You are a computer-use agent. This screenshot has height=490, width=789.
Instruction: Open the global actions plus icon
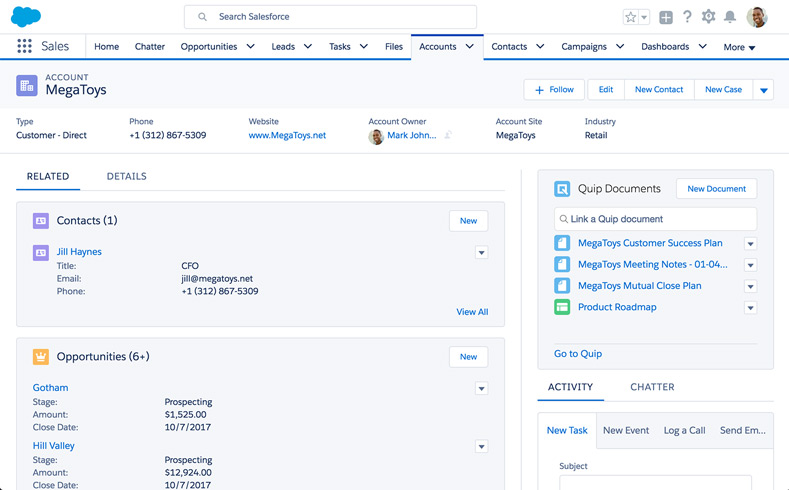coord(666,17)
